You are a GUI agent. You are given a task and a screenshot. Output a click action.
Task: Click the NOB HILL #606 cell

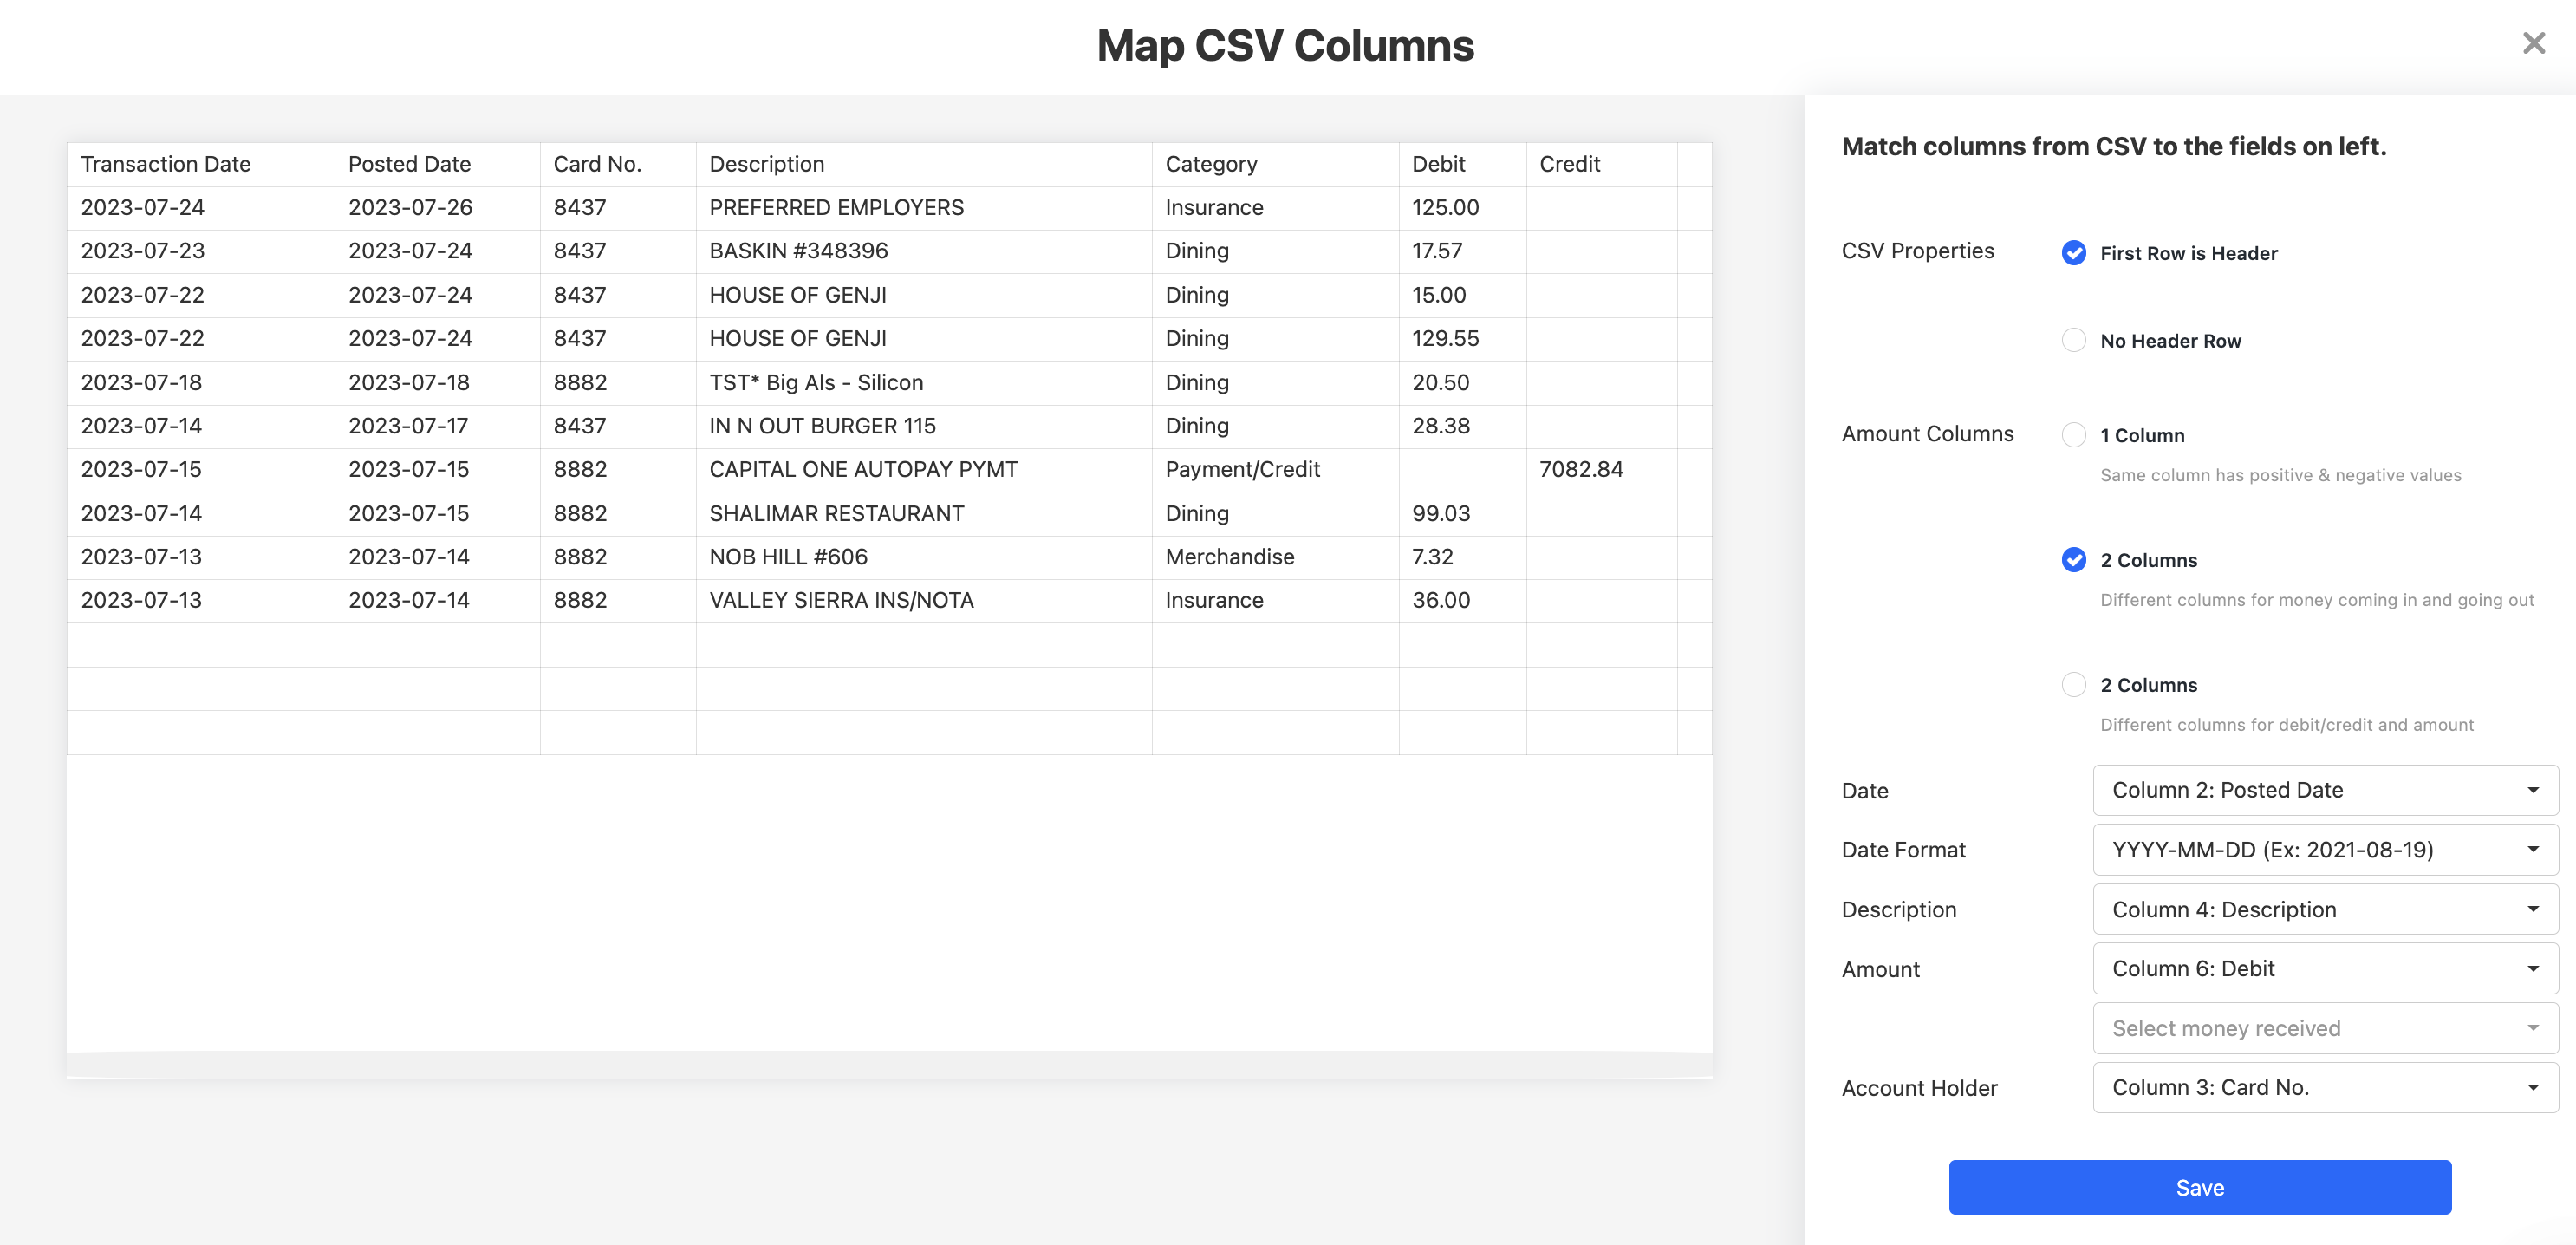point(924,557)
